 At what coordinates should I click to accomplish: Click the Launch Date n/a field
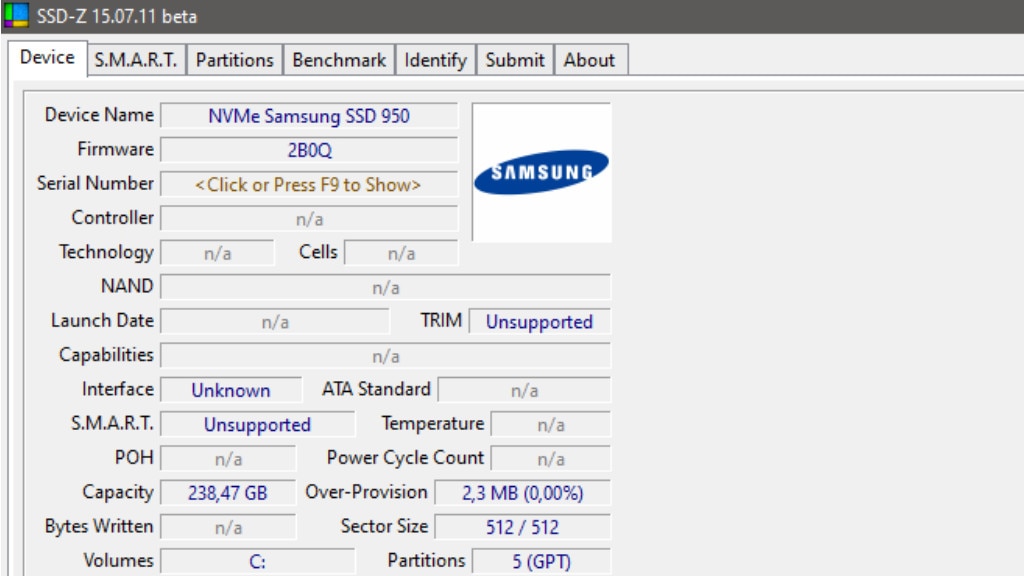coord(275,322)
